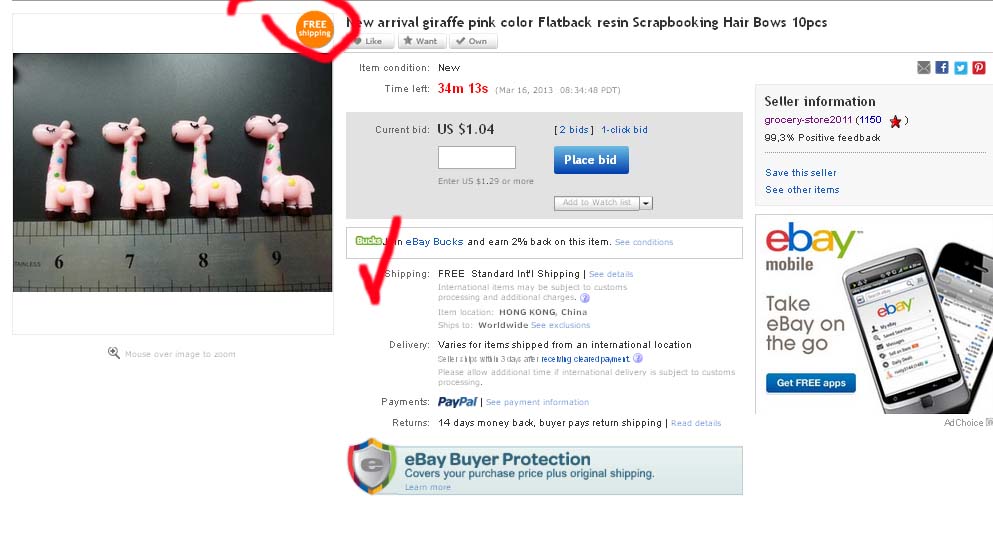Toggle the Own checkmark button

tap(472, 41)
